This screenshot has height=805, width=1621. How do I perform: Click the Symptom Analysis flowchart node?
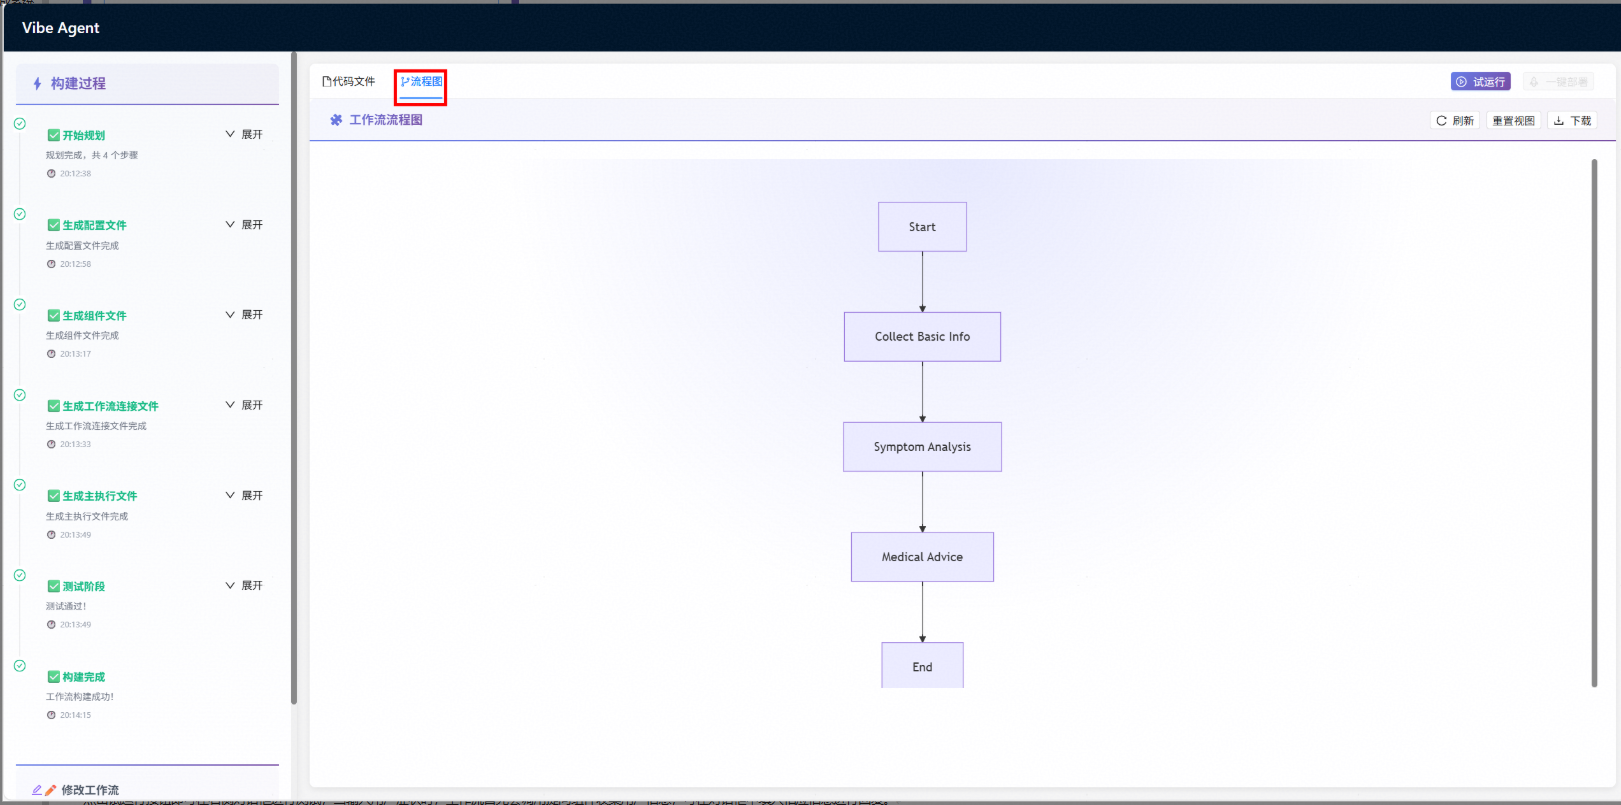tap(922, 447)
